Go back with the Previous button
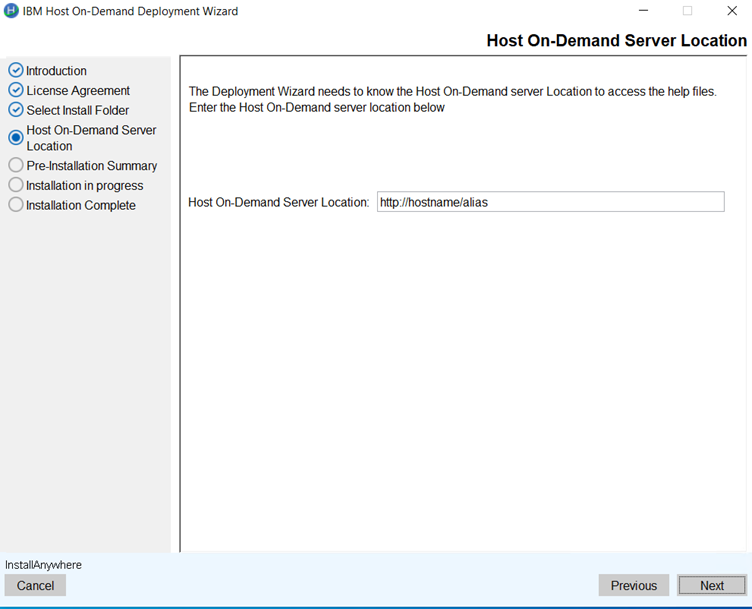 pyautogui.click(x=633, y=585)
